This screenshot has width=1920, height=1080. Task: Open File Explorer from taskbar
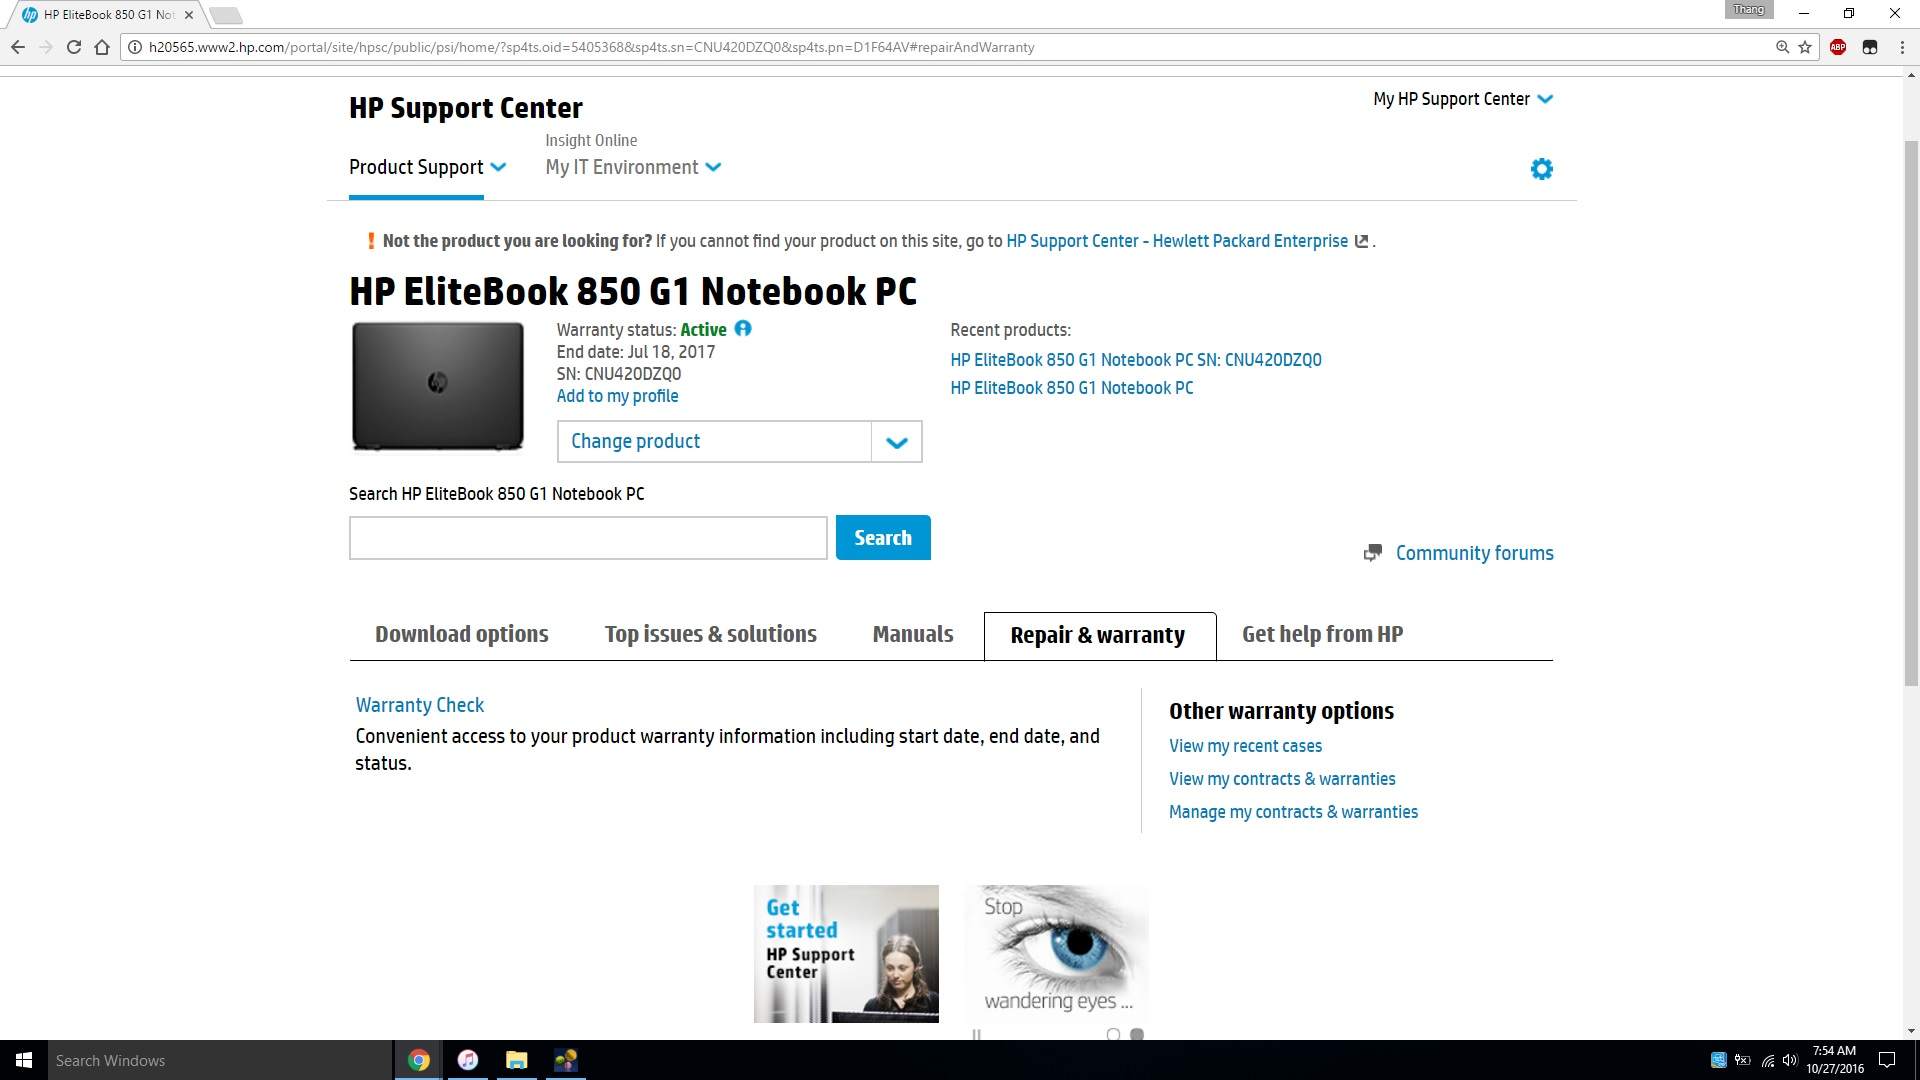click(x=516, y=1060)
